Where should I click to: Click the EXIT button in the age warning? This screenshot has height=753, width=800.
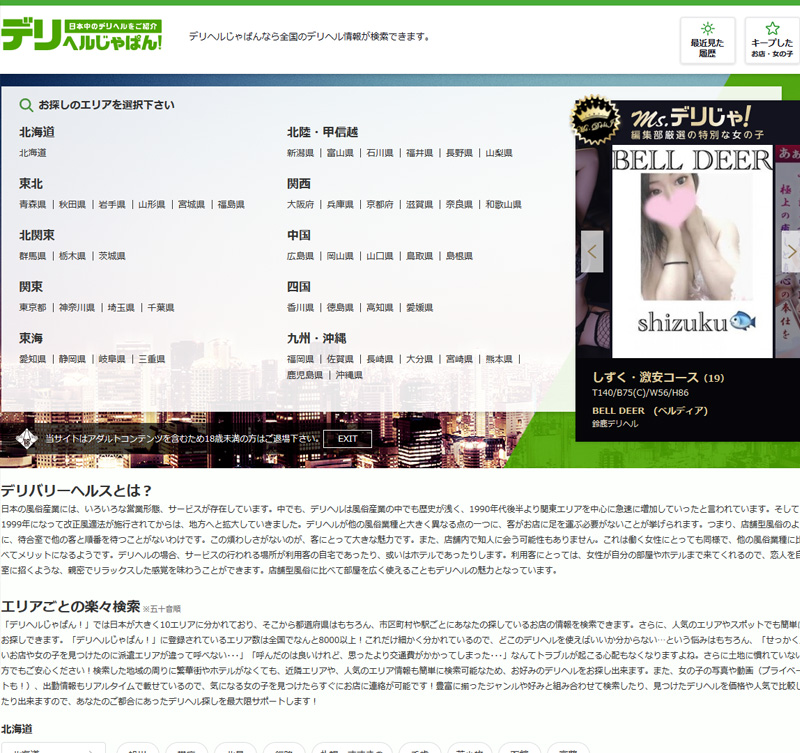pyautogui.click(x=347, y=439)
